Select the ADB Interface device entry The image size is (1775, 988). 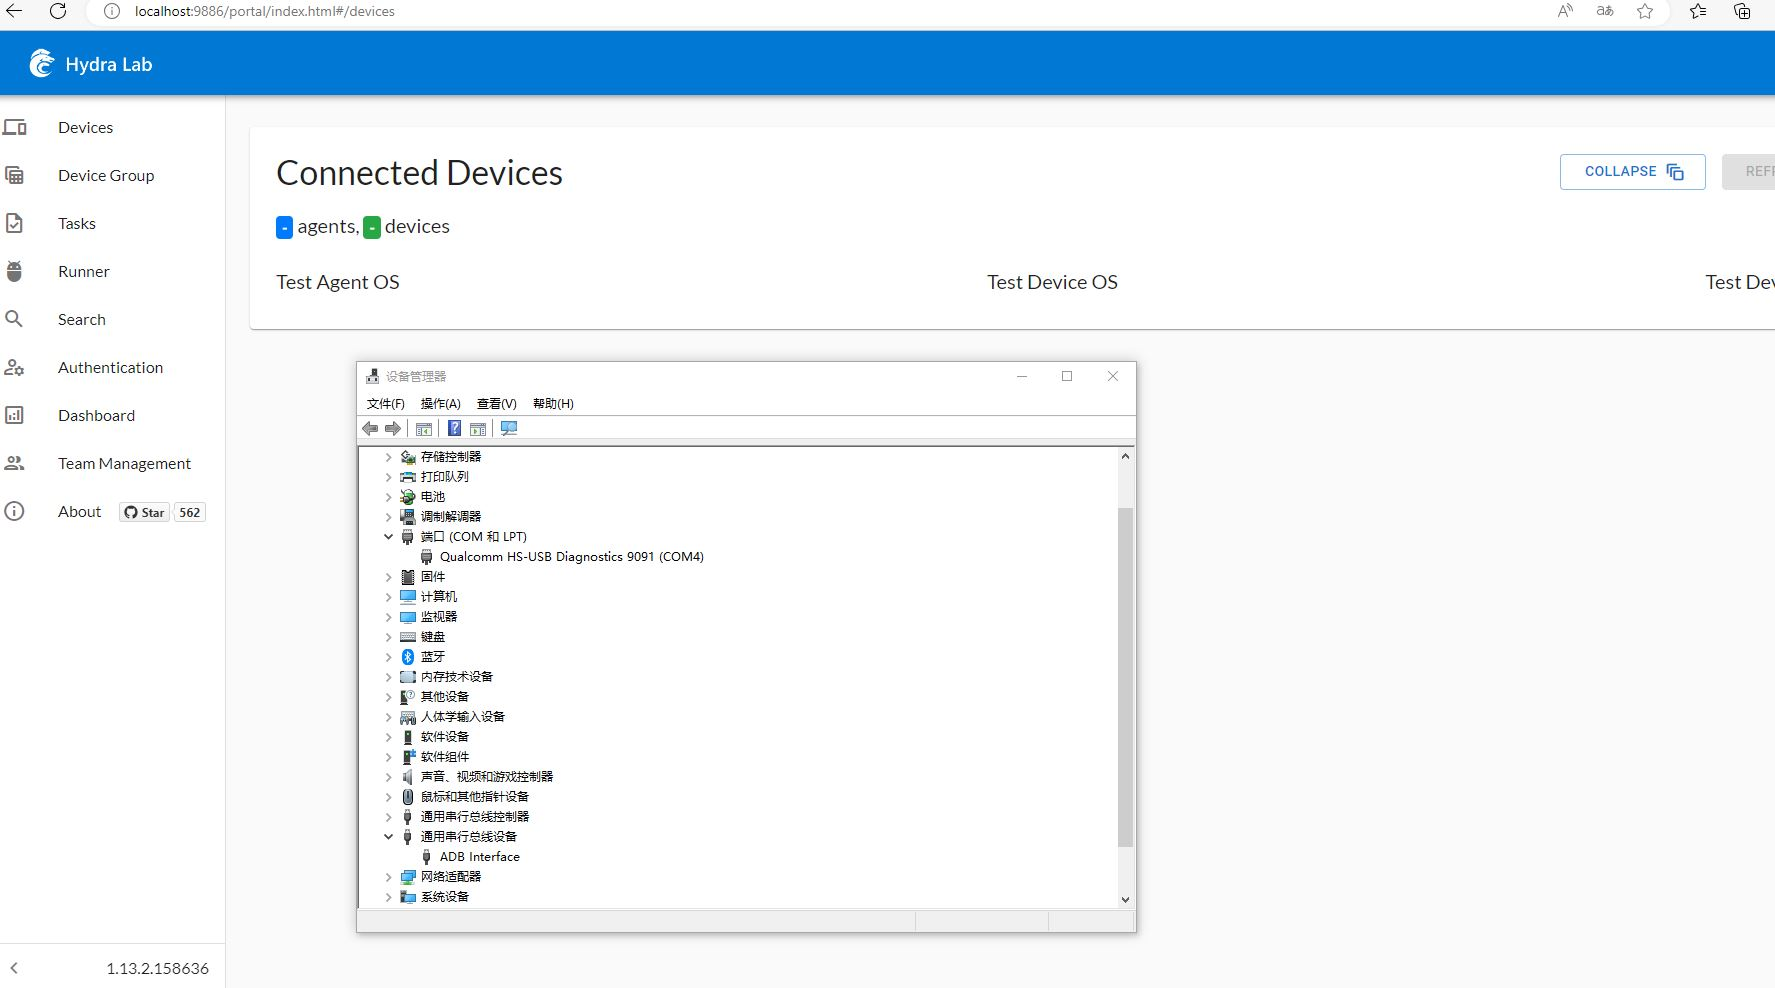tap(479, 856)
